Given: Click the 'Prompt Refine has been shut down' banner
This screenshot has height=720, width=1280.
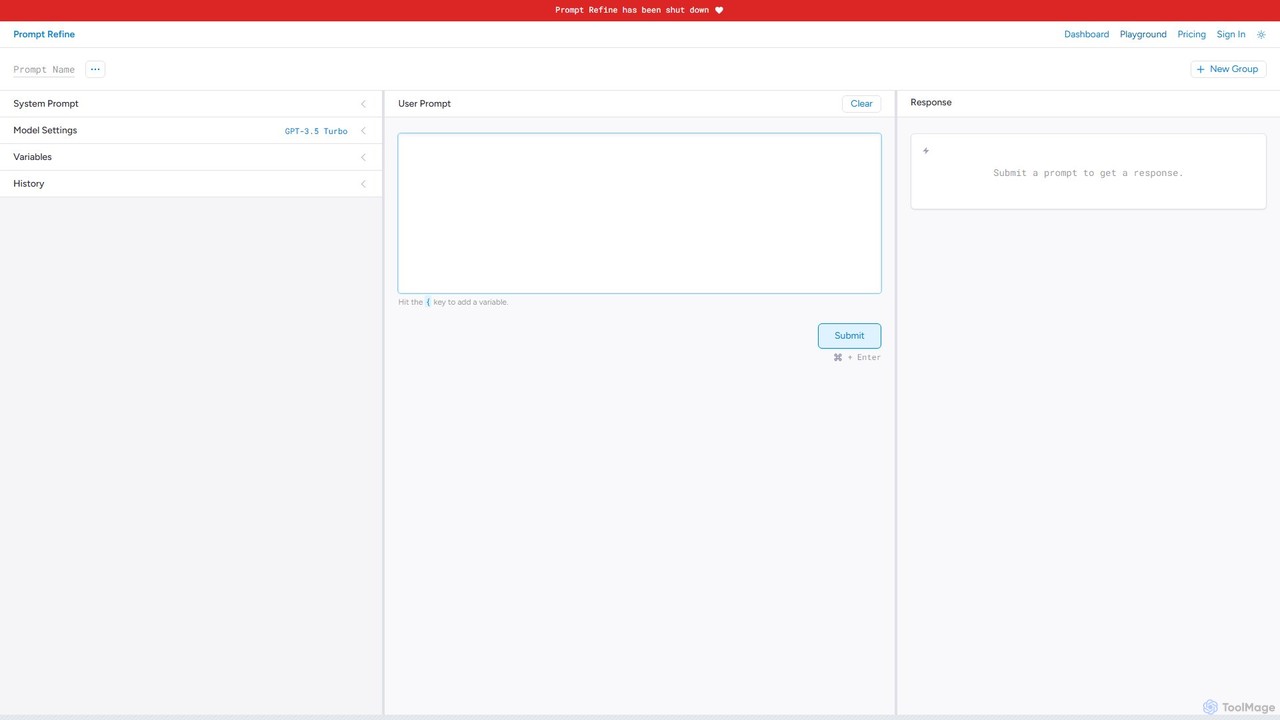Looking at the screenshot, I should (x=640, y=10).
